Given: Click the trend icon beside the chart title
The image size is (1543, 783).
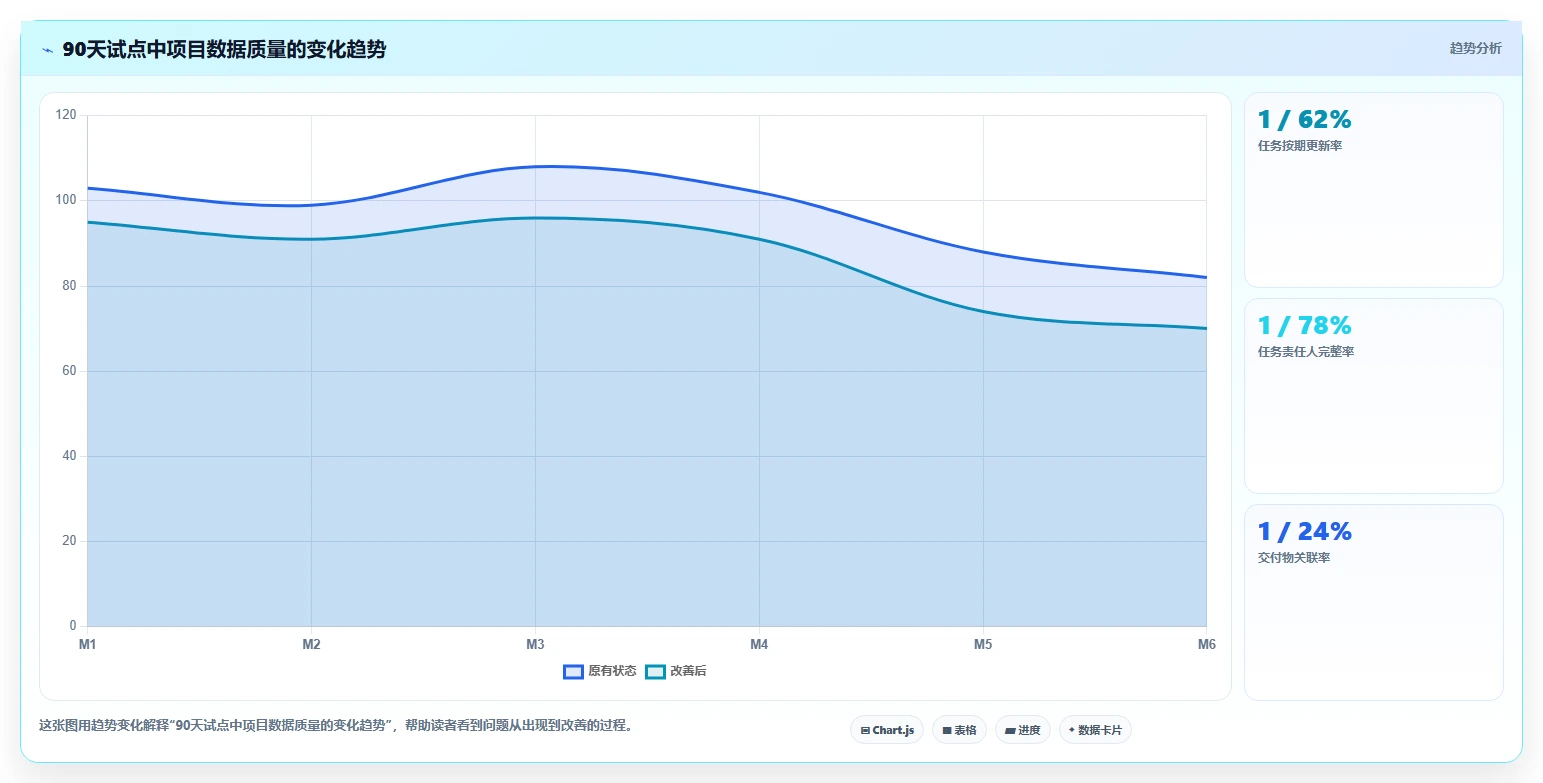Looking at the screenshot, I should (47, 50).
